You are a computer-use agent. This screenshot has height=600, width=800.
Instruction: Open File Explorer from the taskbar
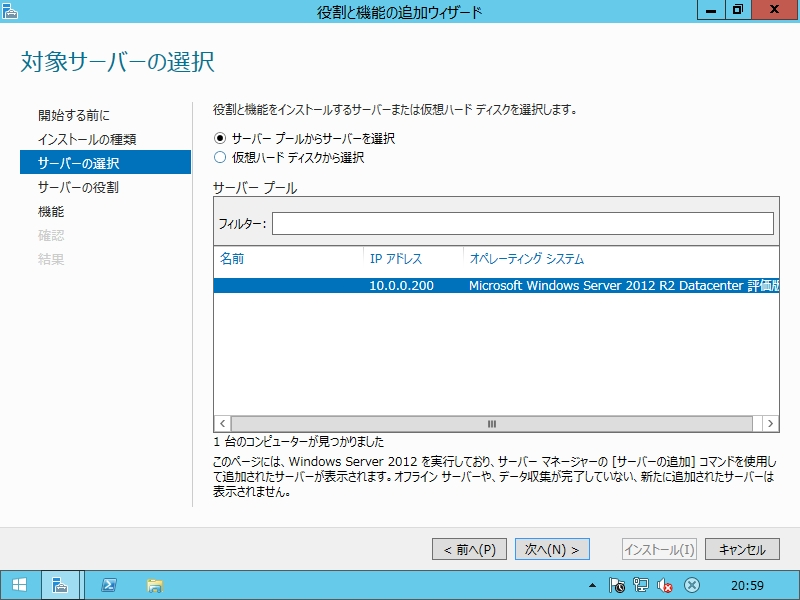[154, 585]
